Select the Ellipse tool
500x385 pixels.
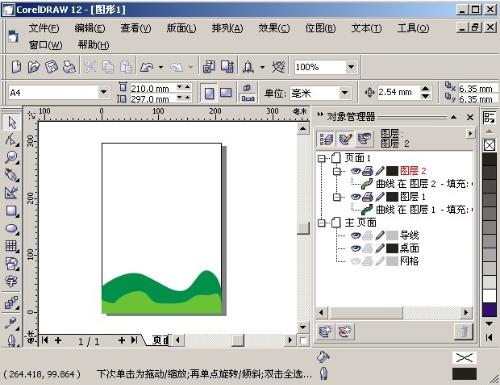pos(12,228)
